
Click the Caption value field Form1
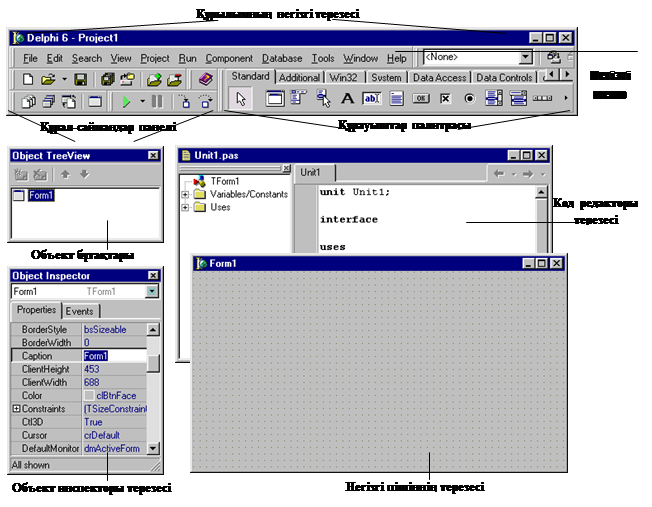click(115, 356)
